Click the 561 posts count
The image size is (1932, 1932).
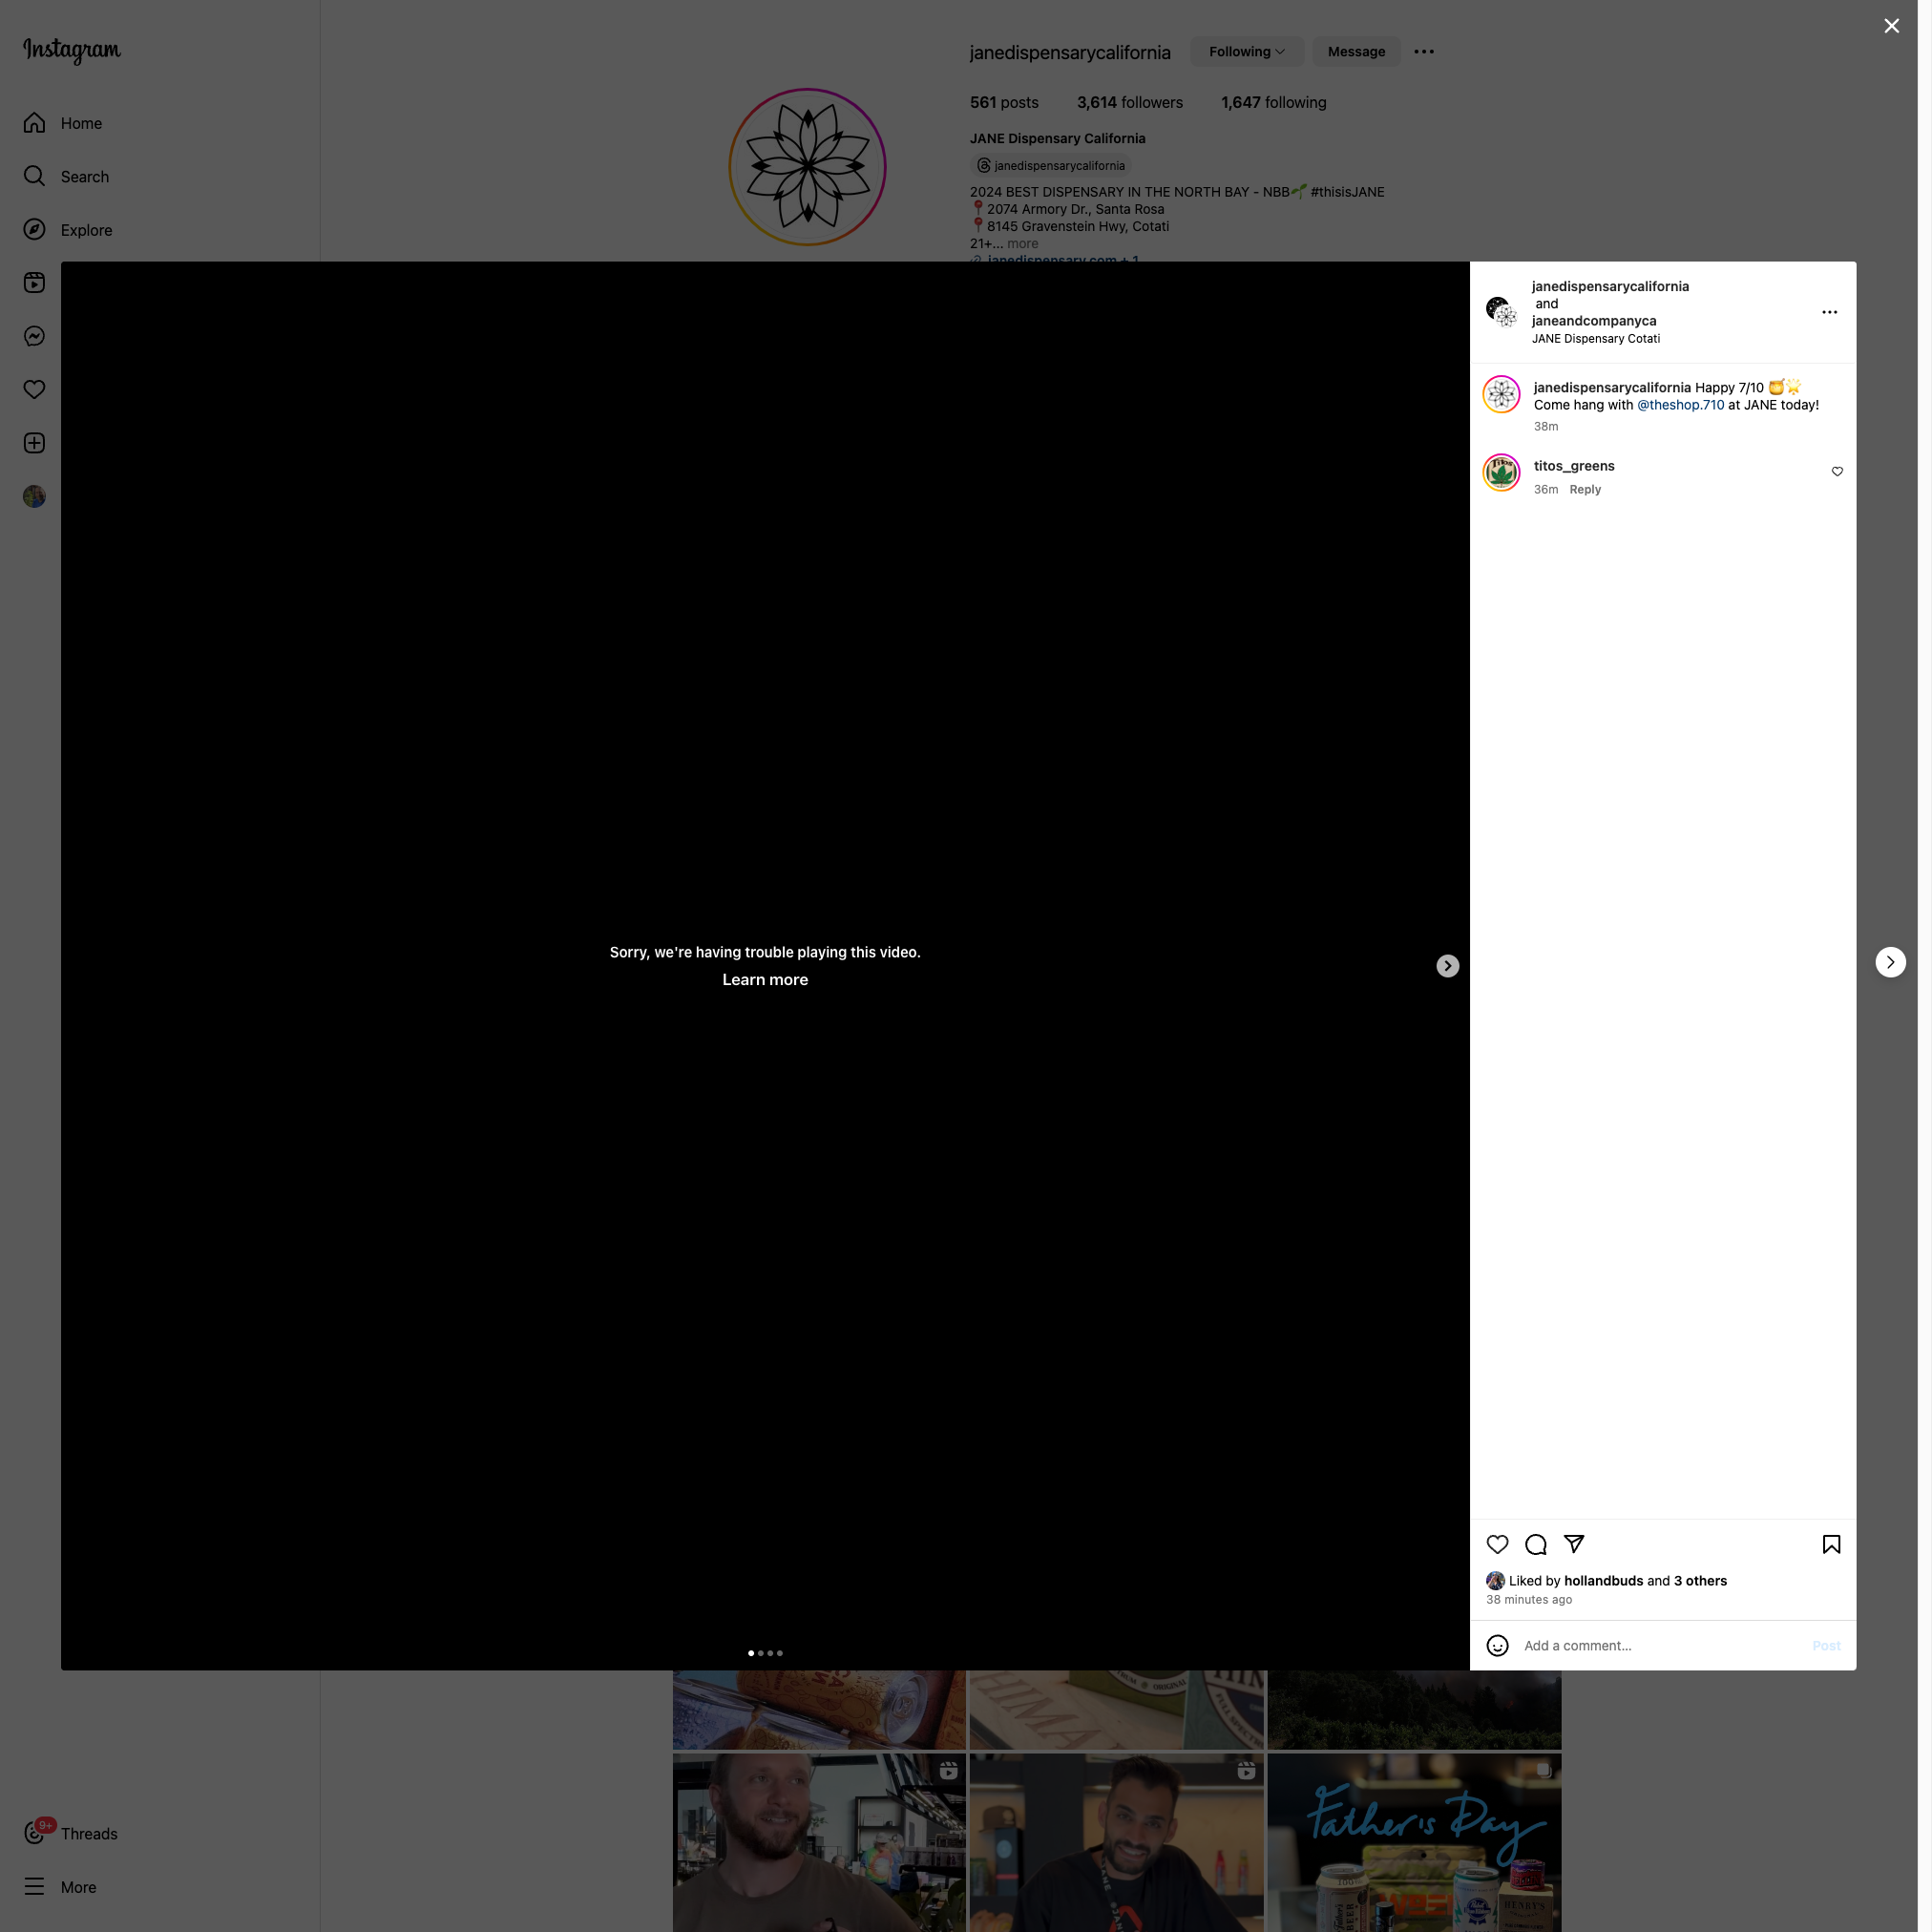[1004, 103]
